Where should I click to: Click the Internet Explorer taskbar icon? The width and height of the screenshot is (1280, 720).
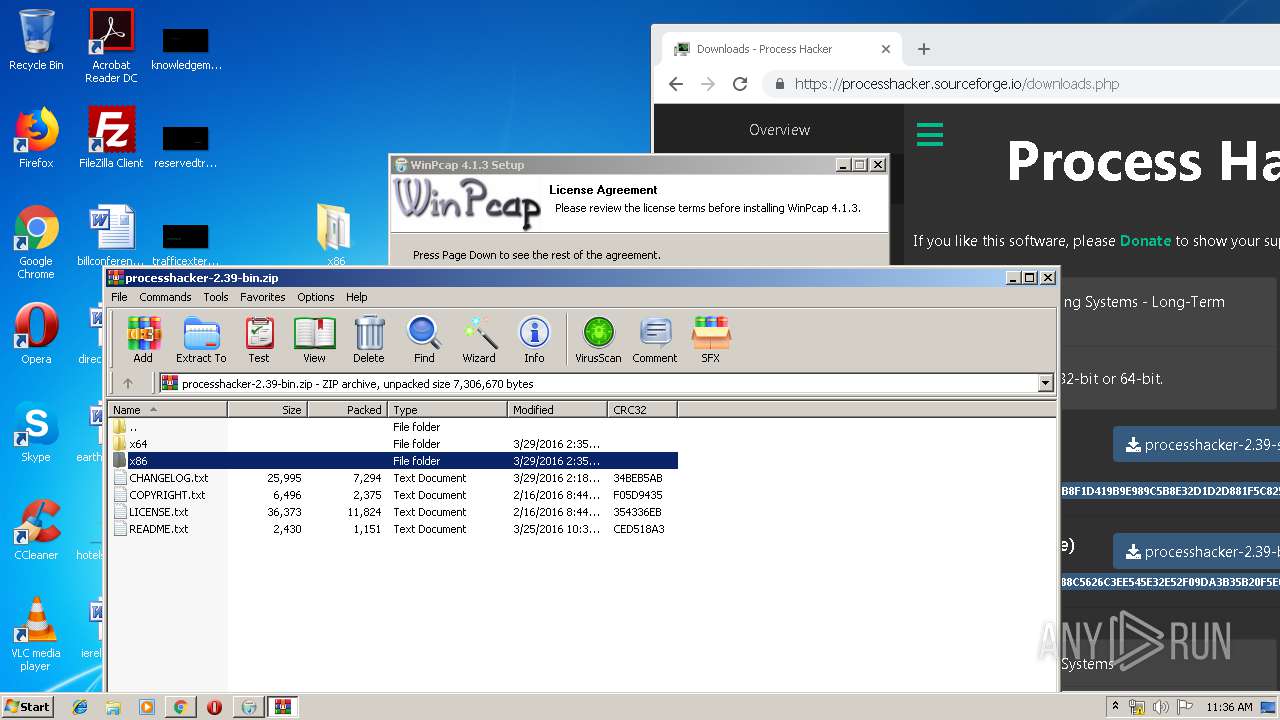[x=80, y=707]
